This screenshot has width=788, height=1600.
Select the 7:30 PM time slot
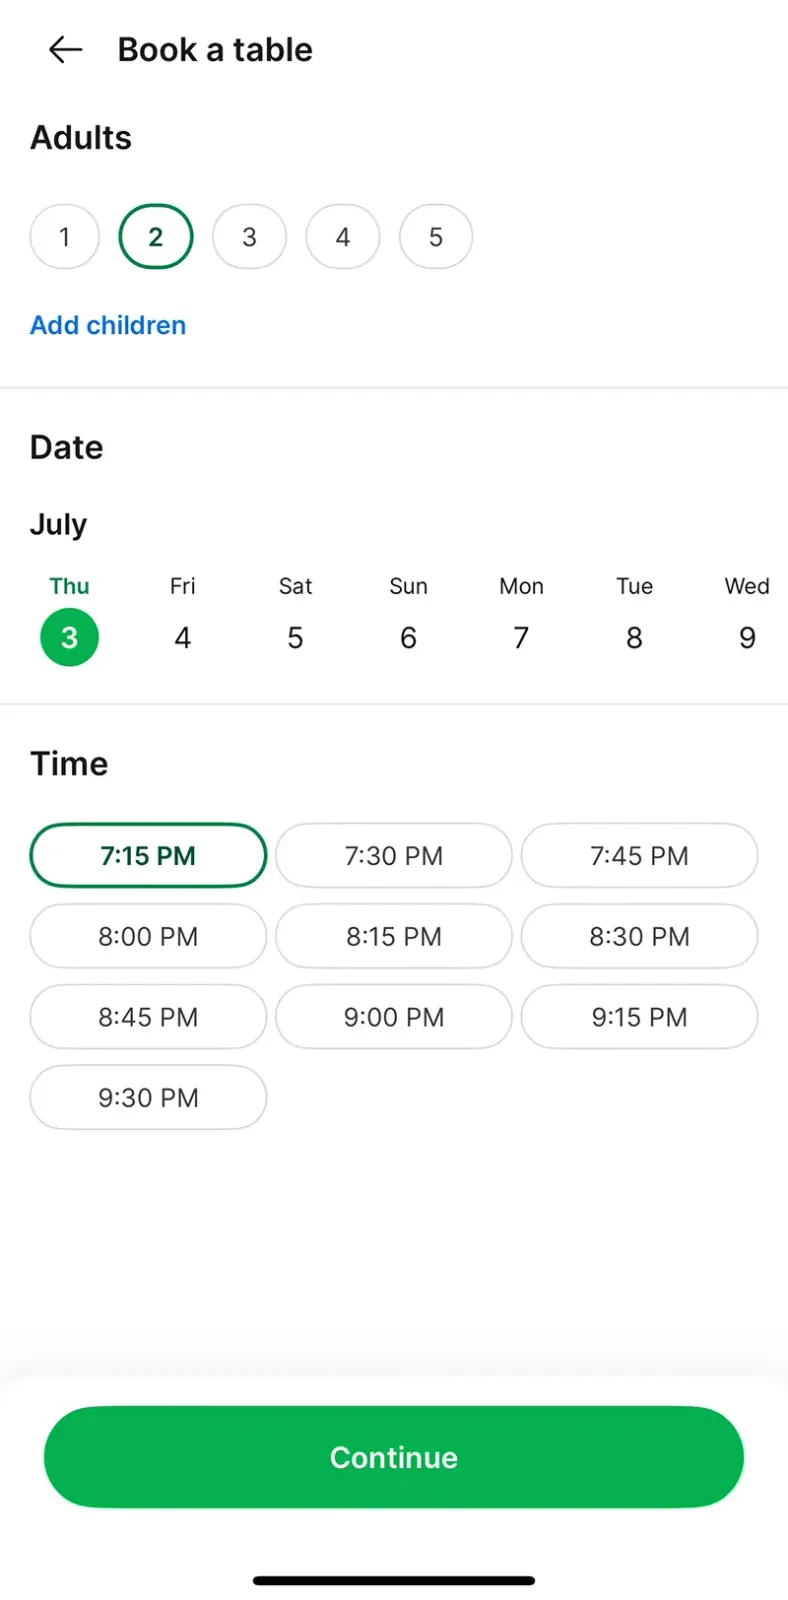394,856
